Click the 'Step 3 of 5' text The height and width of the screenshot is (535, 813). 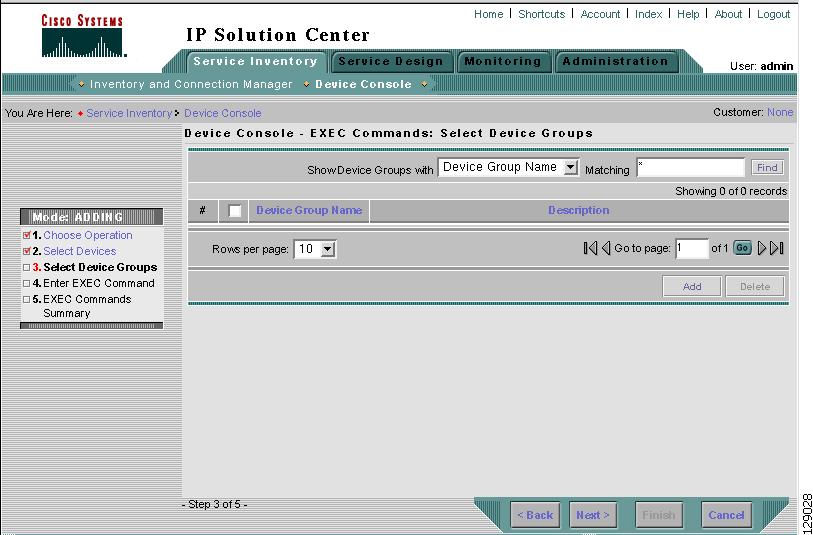tap(215, 504)
